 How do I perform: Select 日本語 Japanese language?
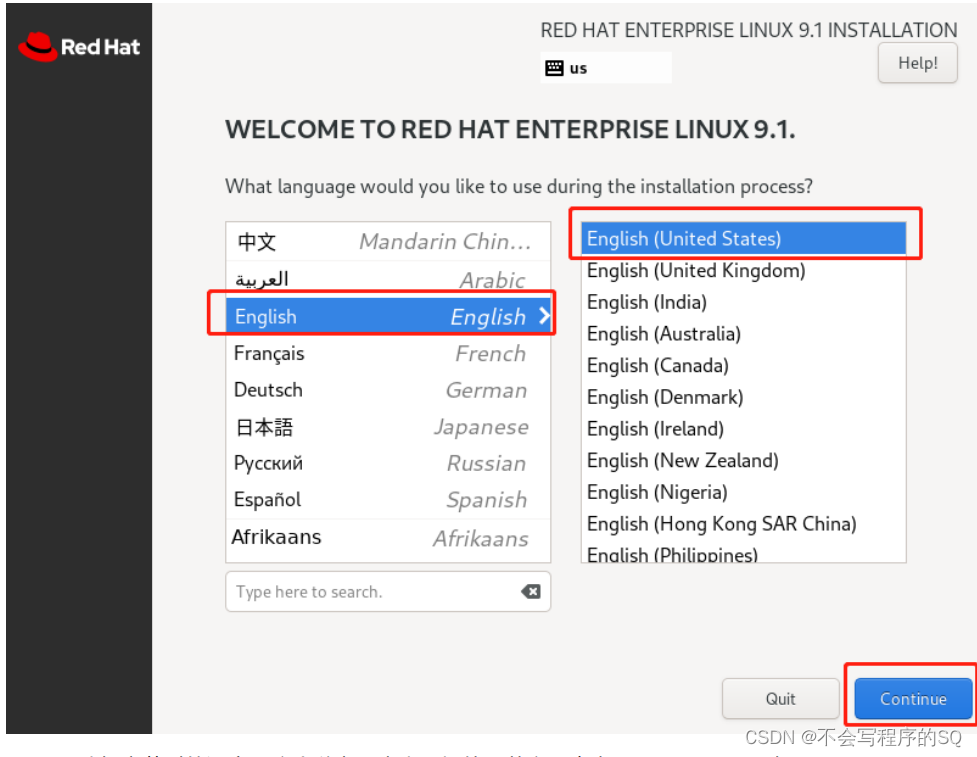click(x=388, y=427)
